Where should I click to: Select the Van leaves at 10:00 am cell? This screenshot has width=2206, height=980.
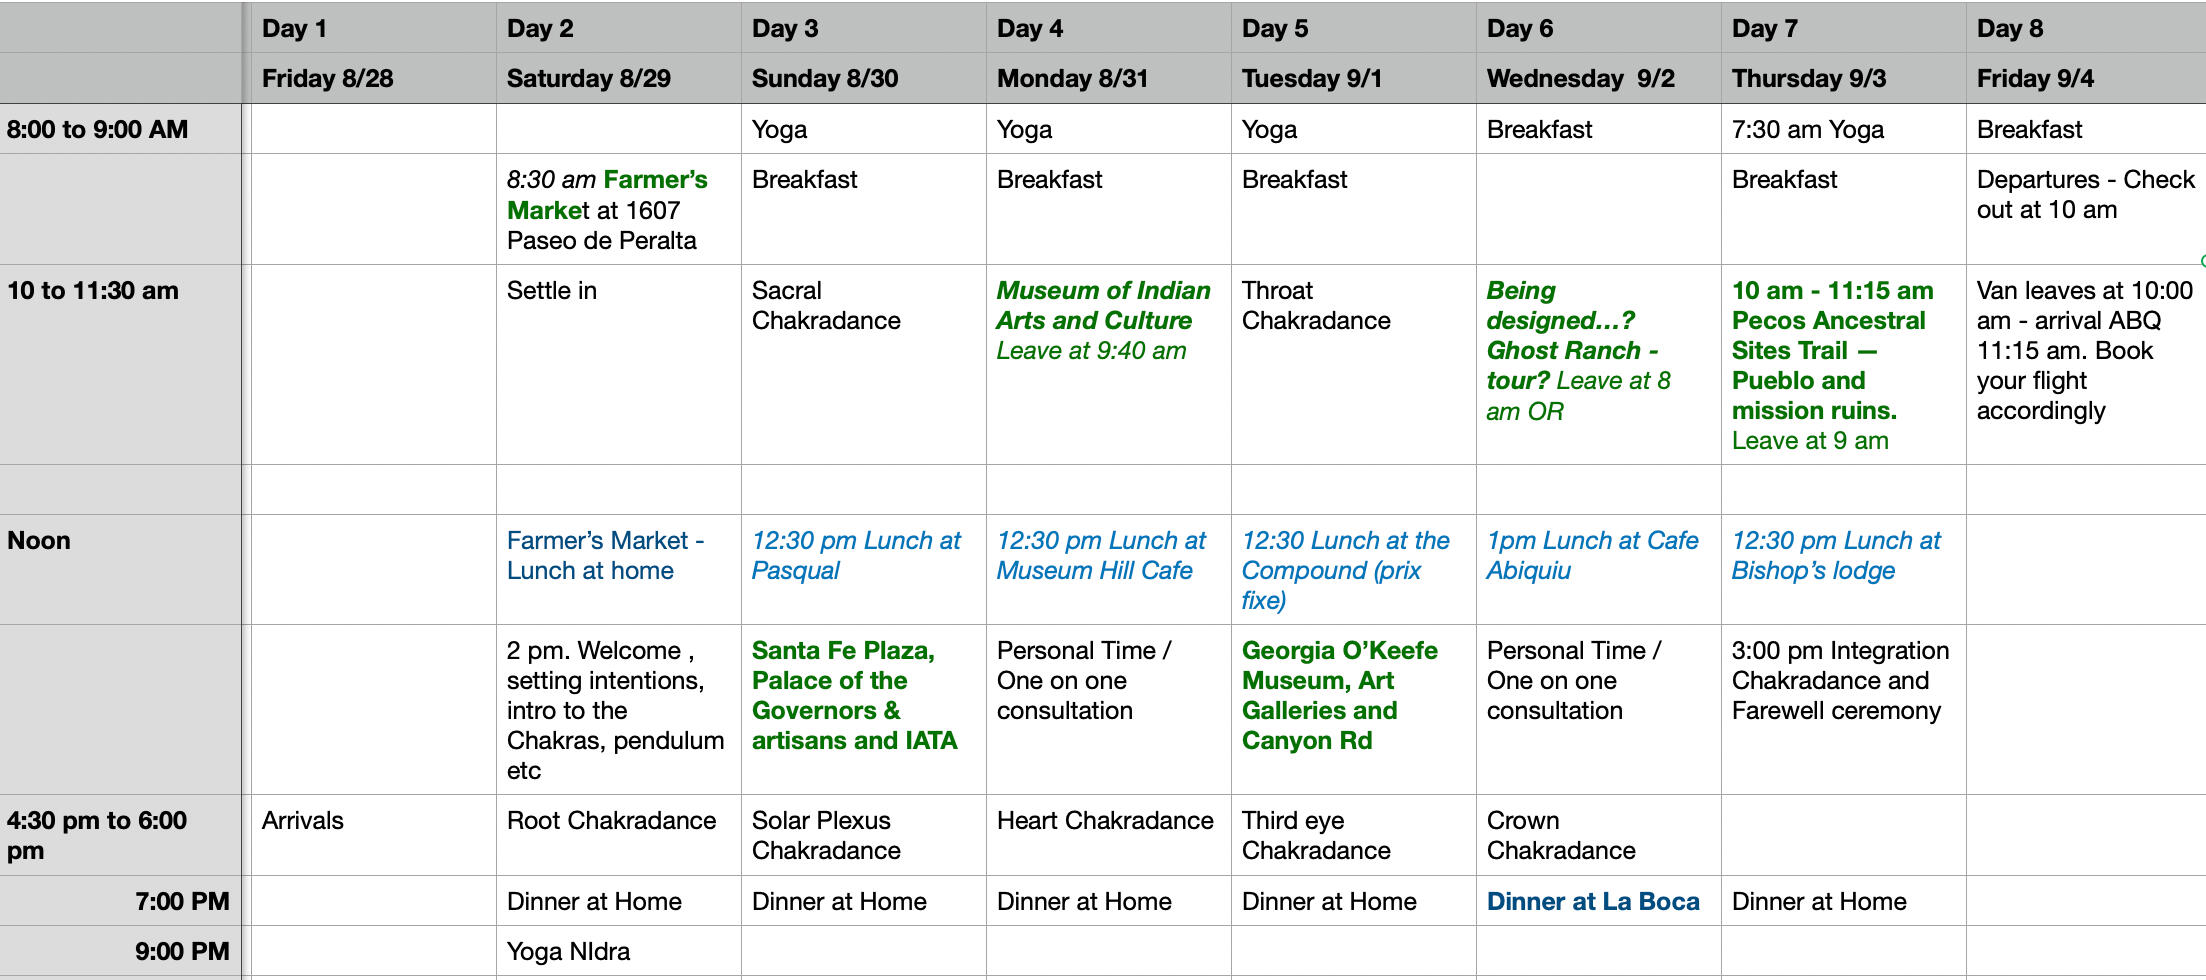click(2086, 364)
